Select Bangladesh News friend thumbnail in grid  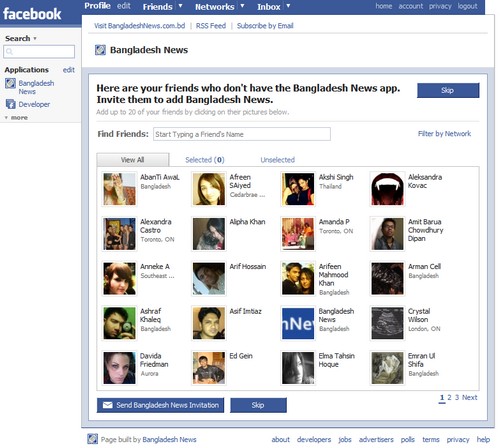[298, 323]
